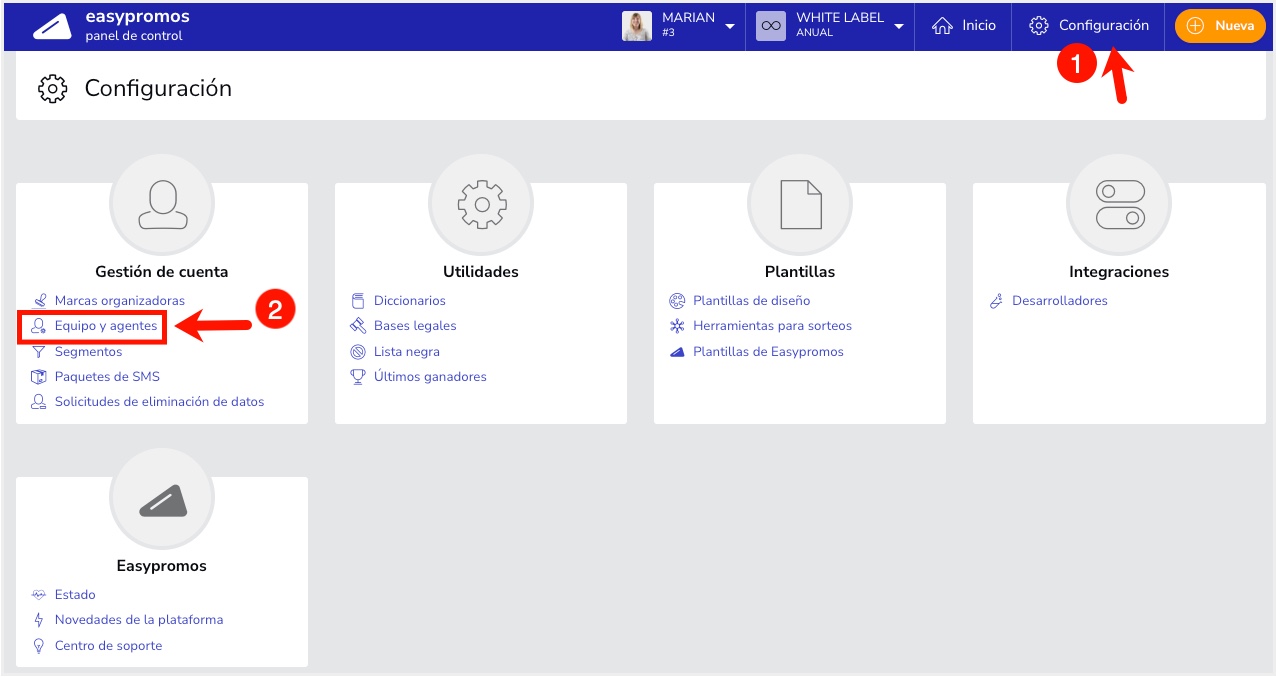Screen dimensions: 1276x677
Task: Click the Integraciones toggles icon
Action: (x=1120, y=204)
